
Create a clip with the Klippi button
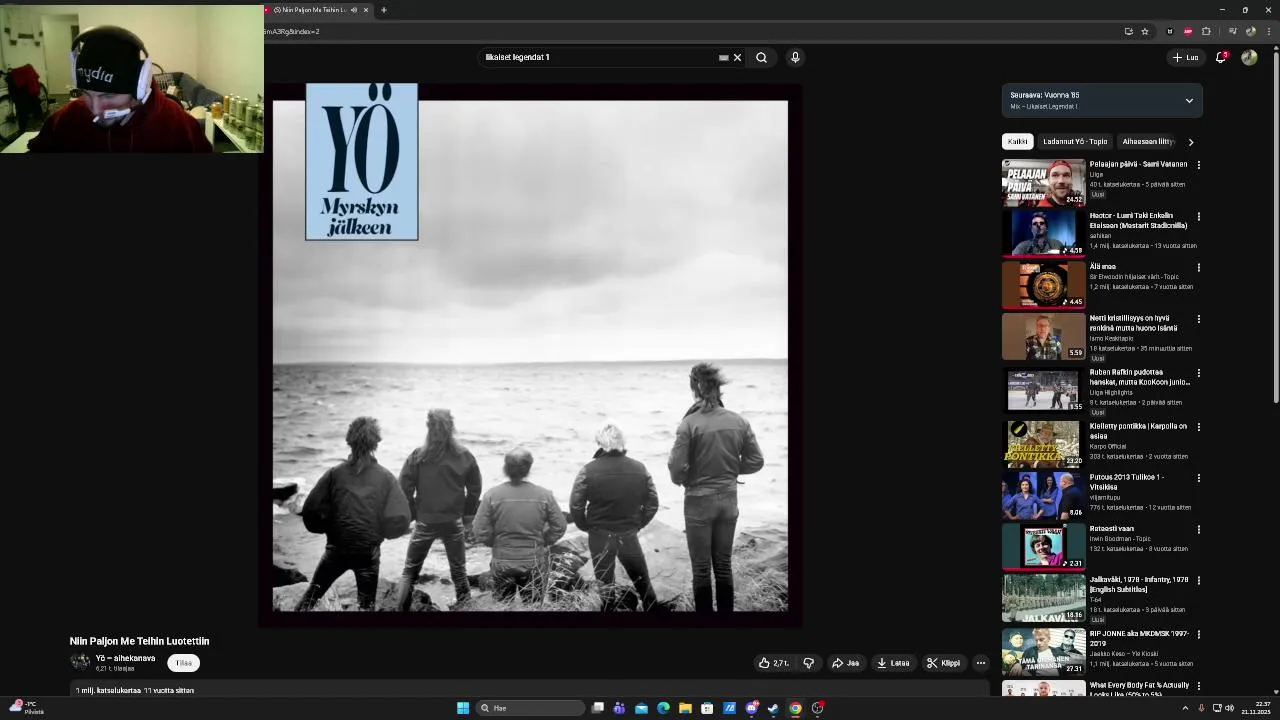tap(944, 663)
